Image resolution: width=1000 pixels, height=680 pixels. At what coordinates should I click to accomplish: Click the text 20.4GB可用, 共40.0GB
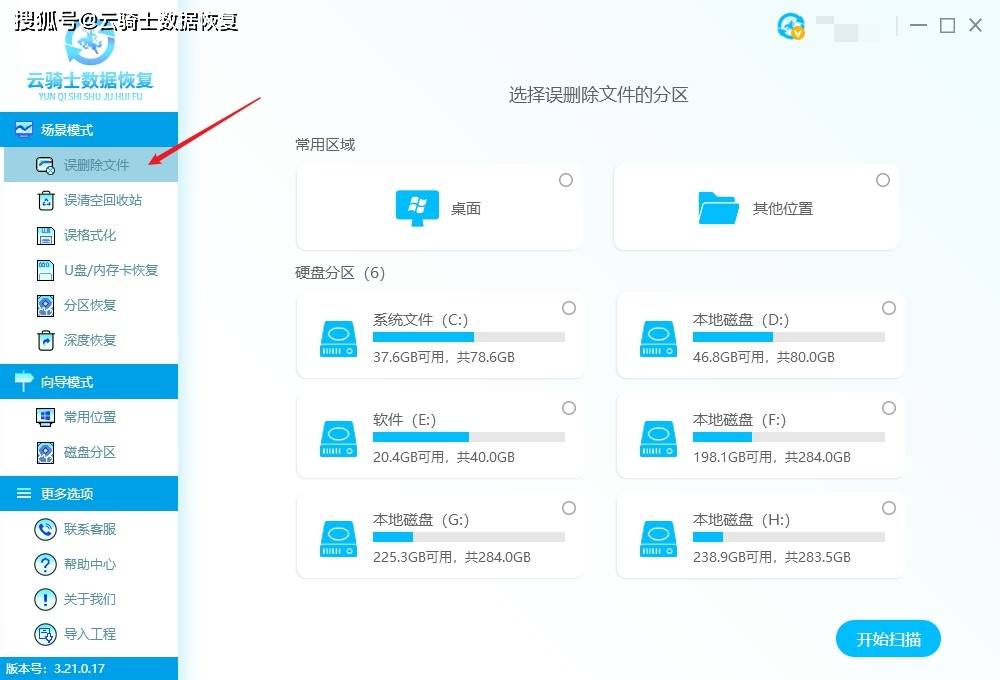pyautogui.click(x=444, y=457)
